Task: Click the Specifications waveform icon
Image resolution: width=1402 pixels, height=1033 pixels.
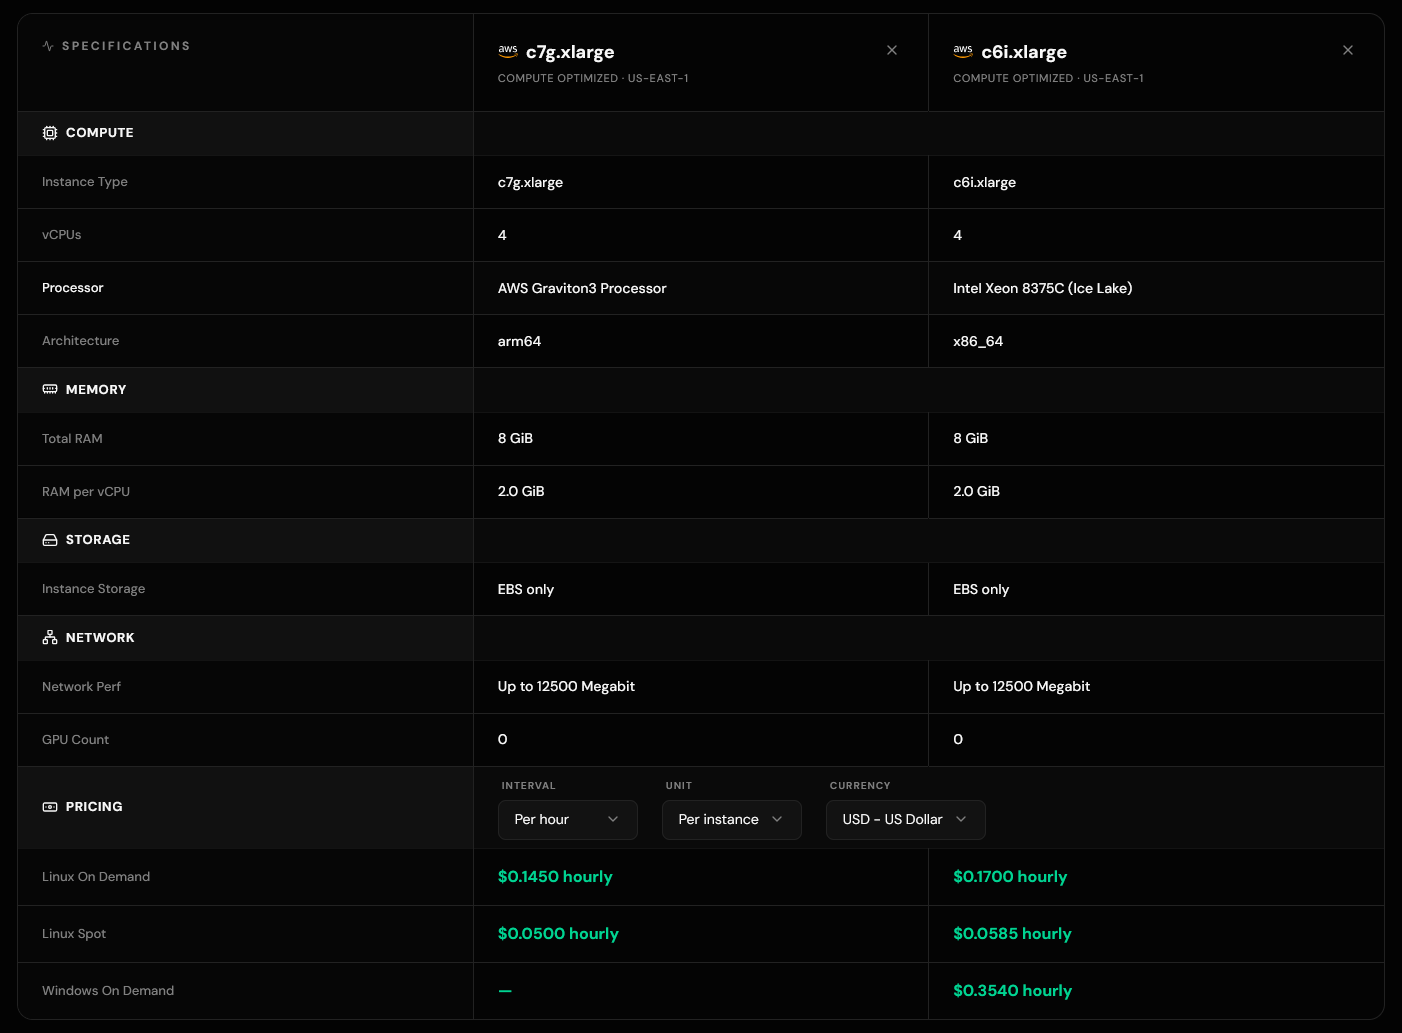Action: click(47, 45)
